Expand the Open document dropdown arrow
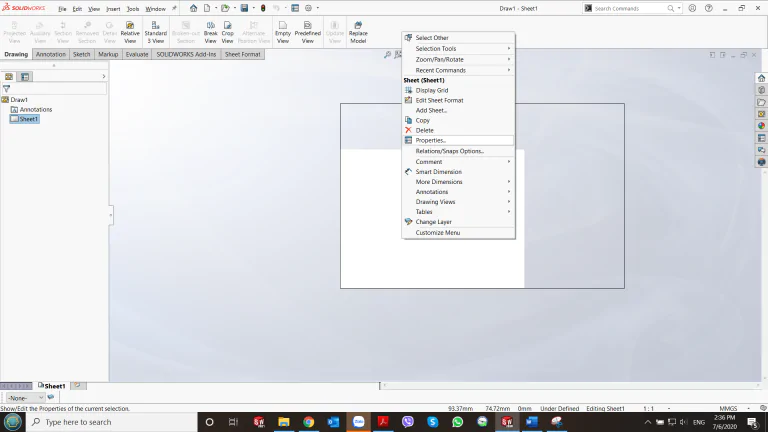The height and width of the screenshot is (432, 768). pos(234,8)
